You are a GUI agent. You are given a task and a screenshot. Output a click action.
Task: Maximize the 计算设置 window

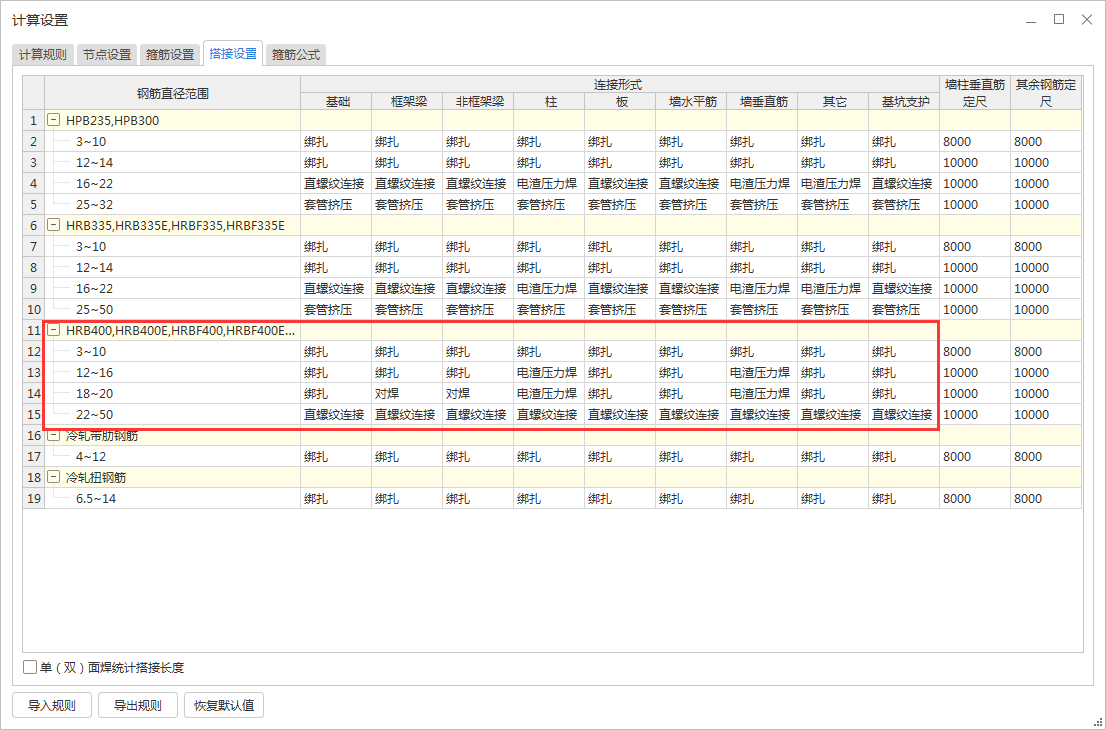(x=1059, y=20)
